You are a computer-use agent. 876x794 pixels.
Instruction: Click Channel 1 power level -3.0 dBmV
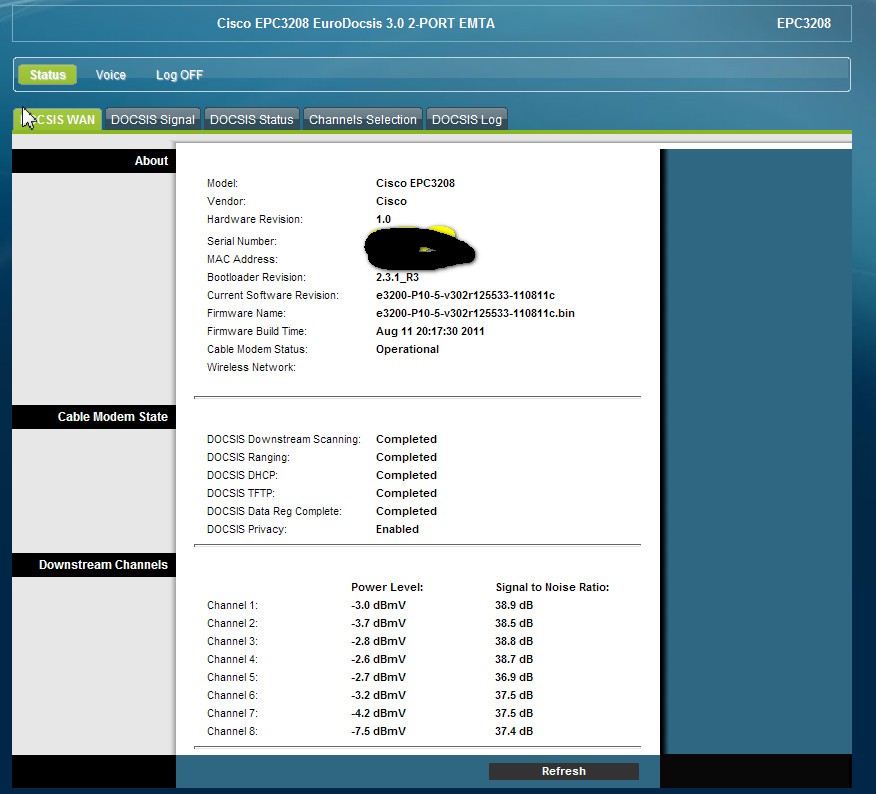click(378, 605)
